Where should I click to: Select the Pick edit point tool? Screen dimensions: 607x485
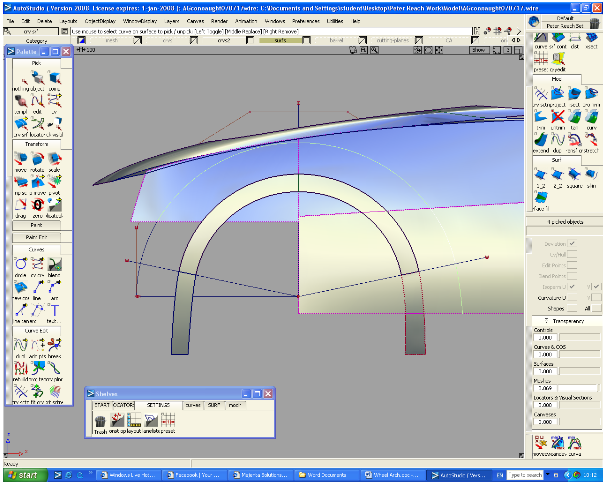tap(38, 102)
